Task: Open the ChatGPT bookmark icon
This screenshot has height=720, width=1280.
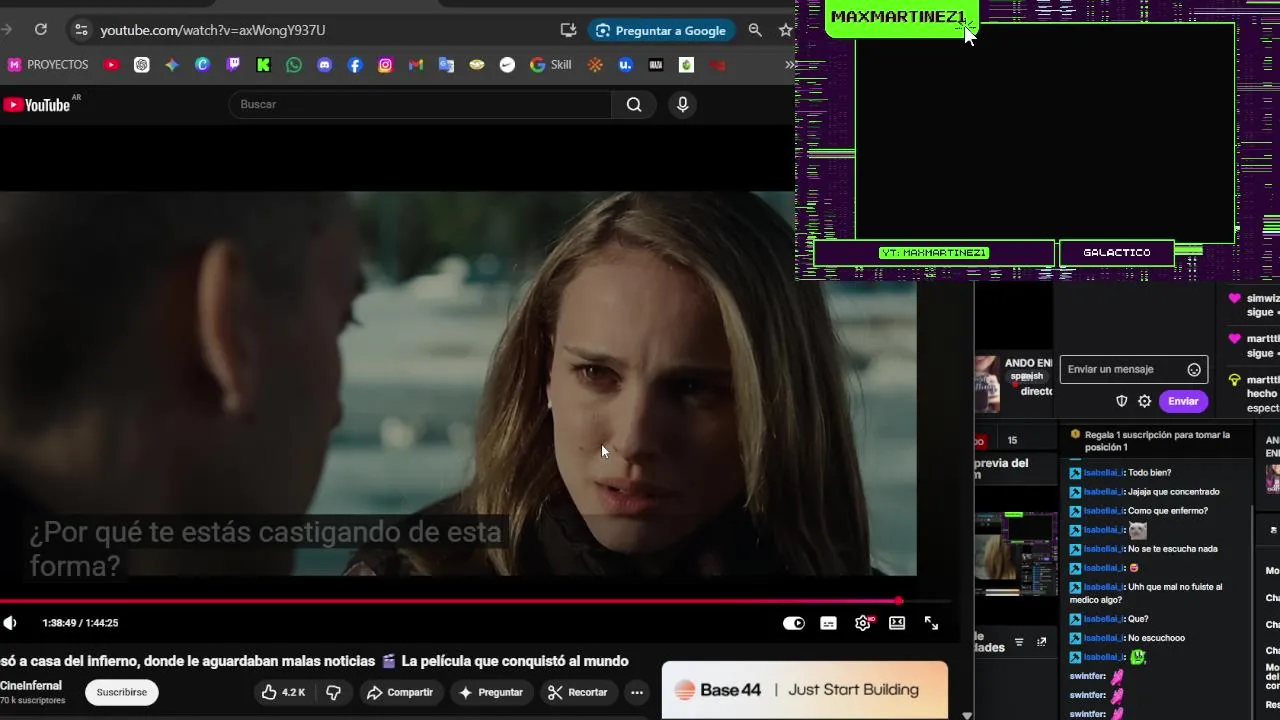Action: [142, 65]
